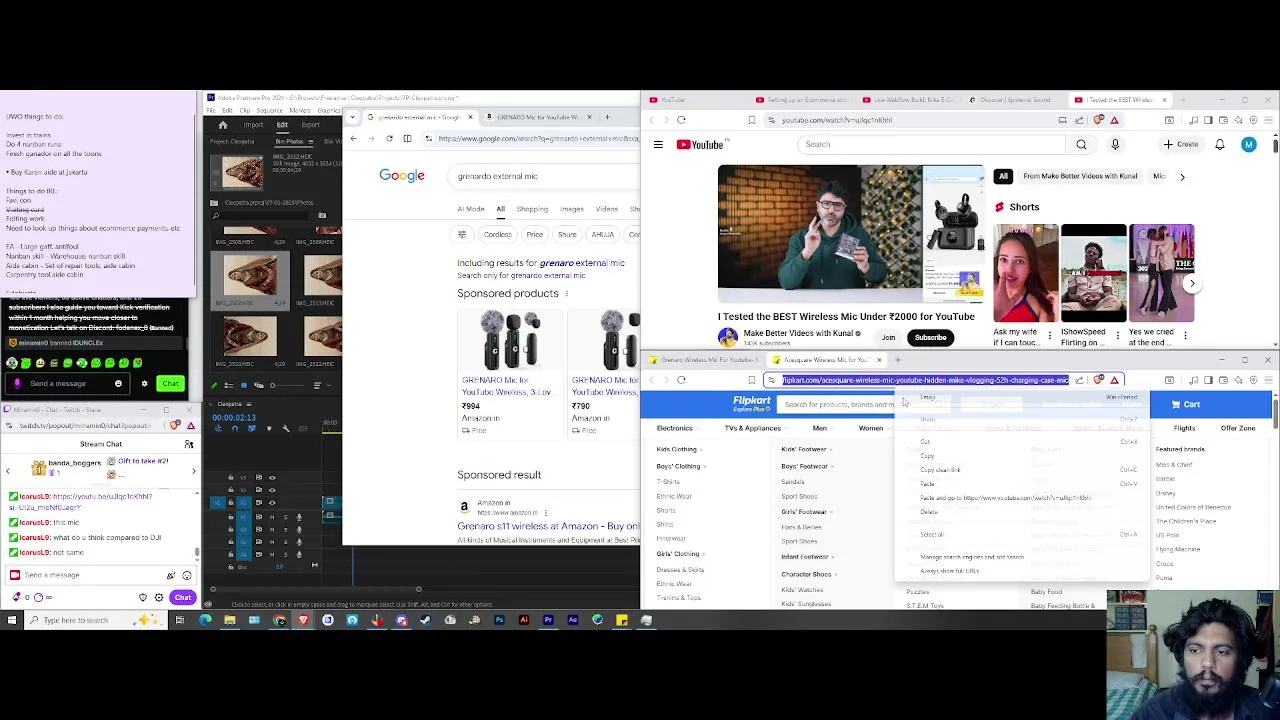Viewport: 1280px width, 720px height.
Task: Solo the A1 audio track
Action: (284, 517)
